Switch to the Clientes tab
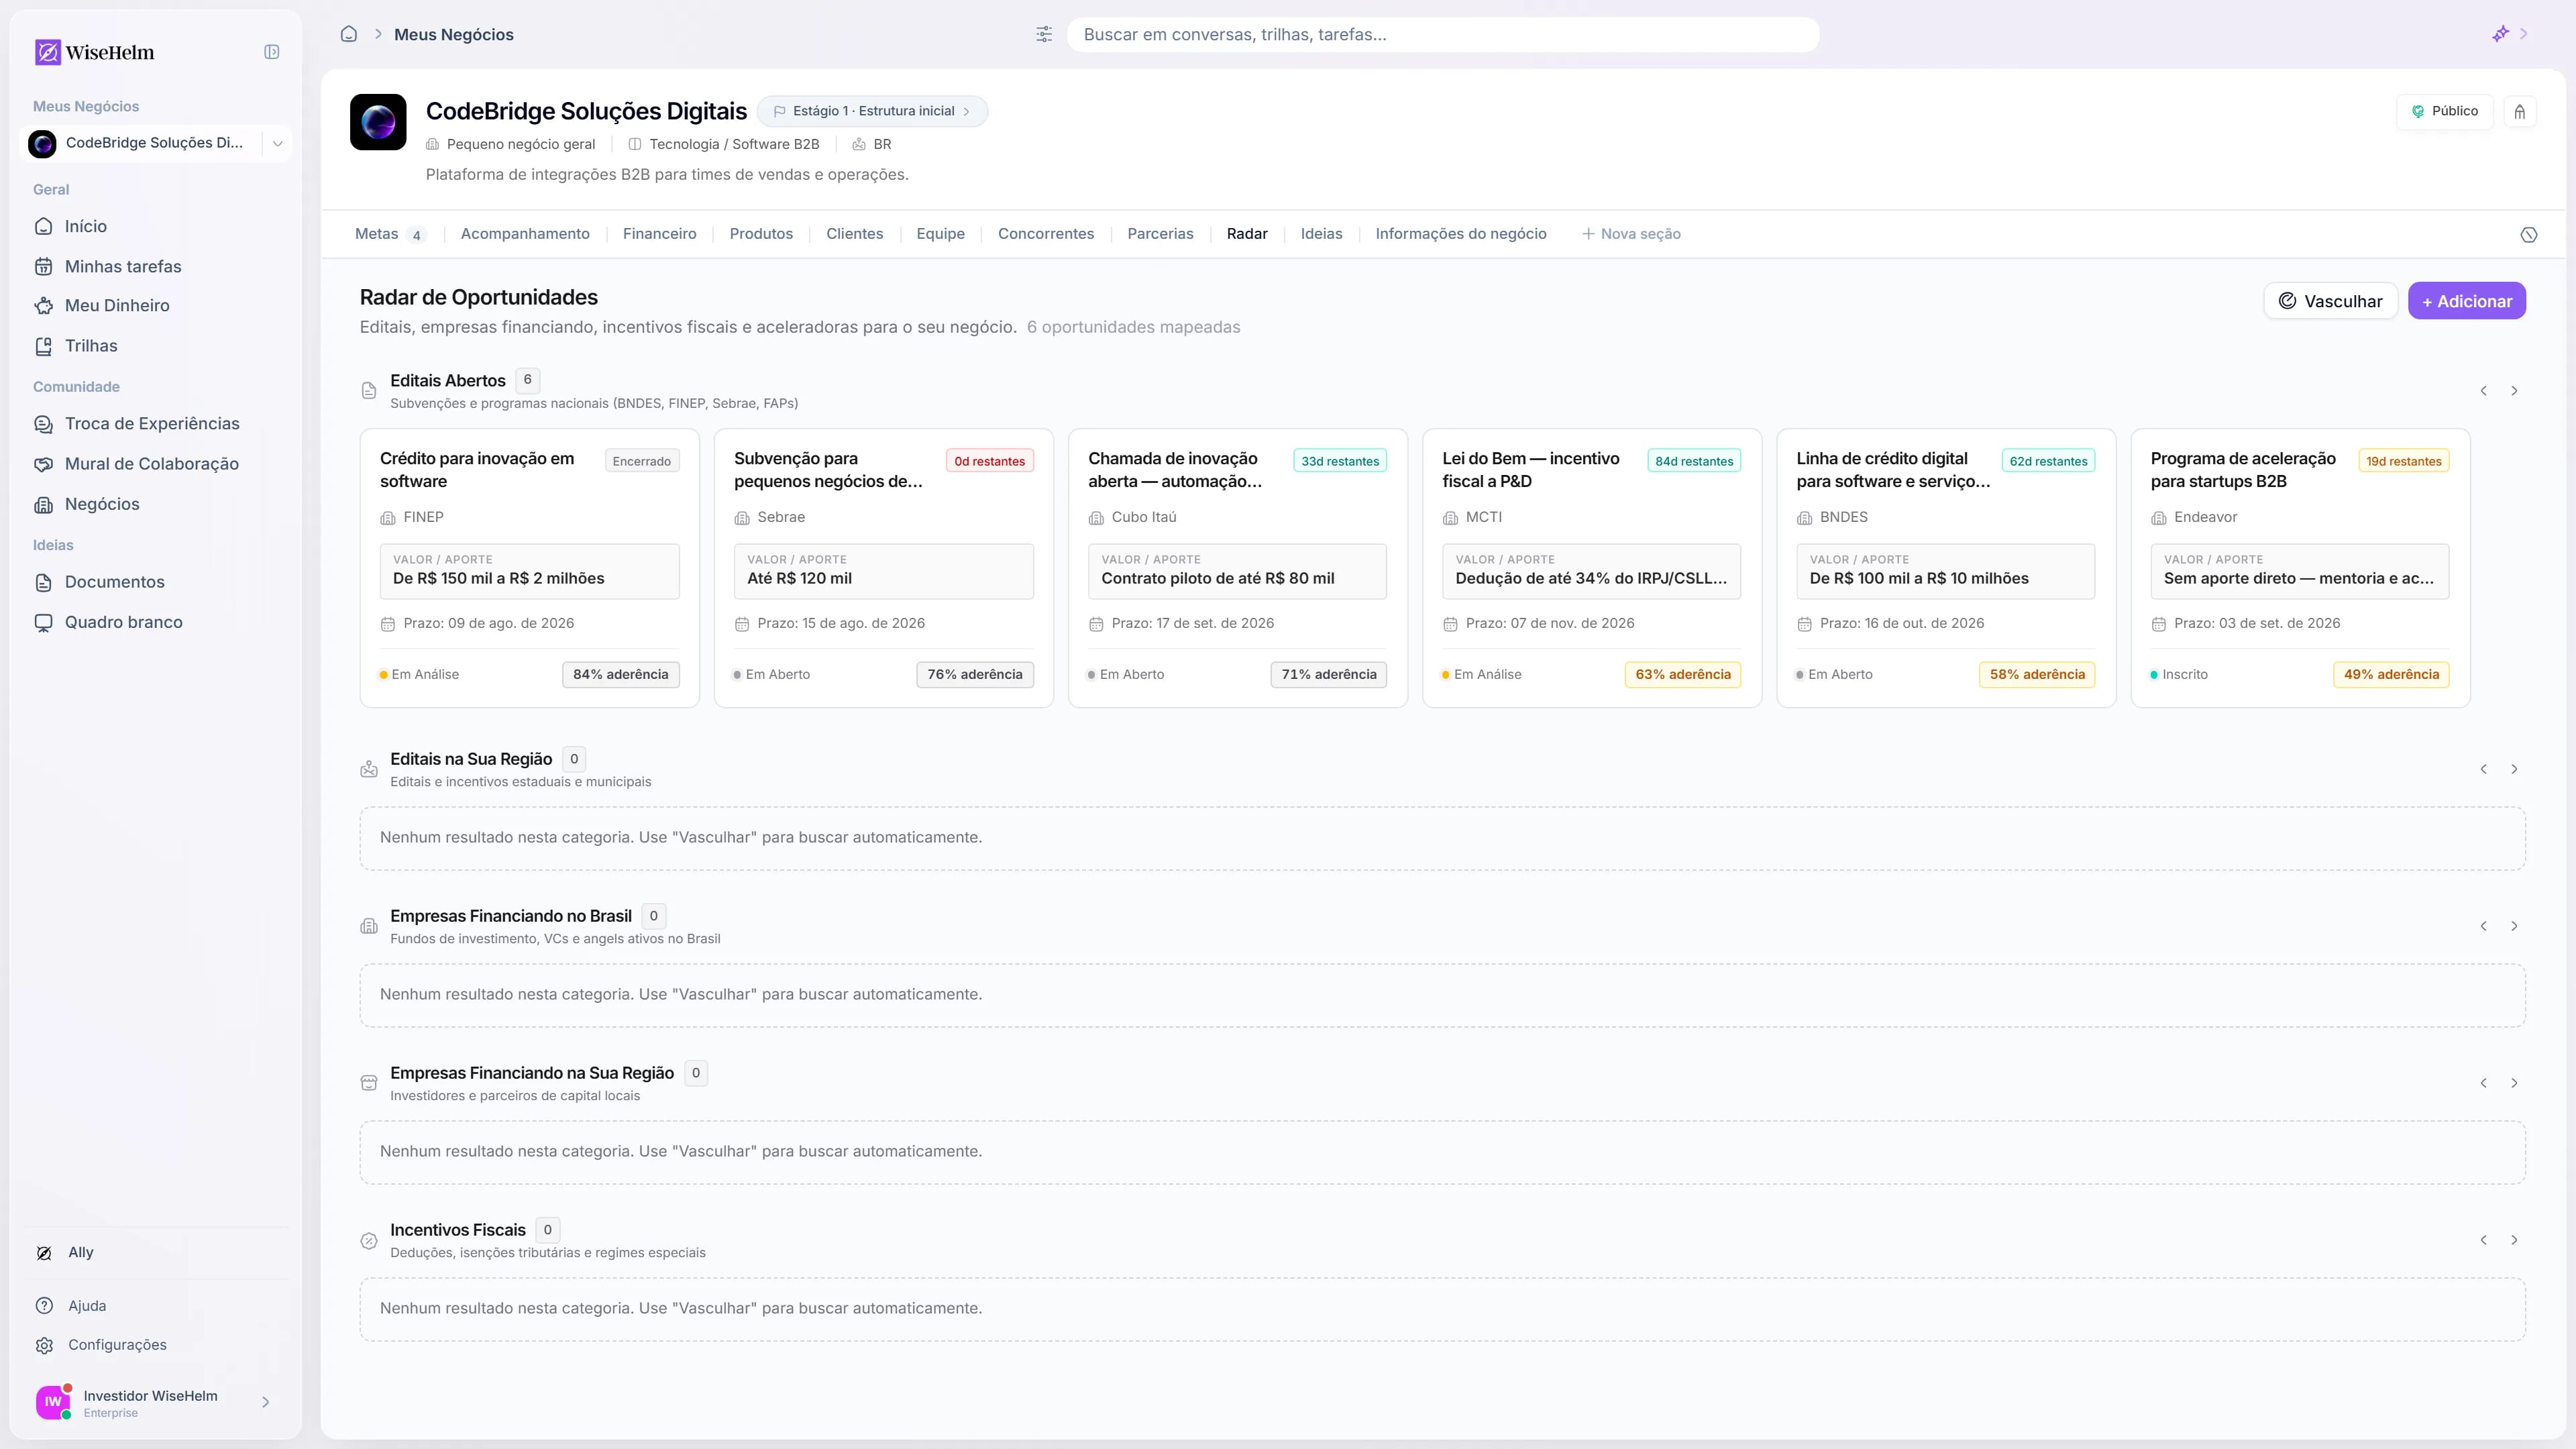 pyautogui.click(x=855, y=234)
